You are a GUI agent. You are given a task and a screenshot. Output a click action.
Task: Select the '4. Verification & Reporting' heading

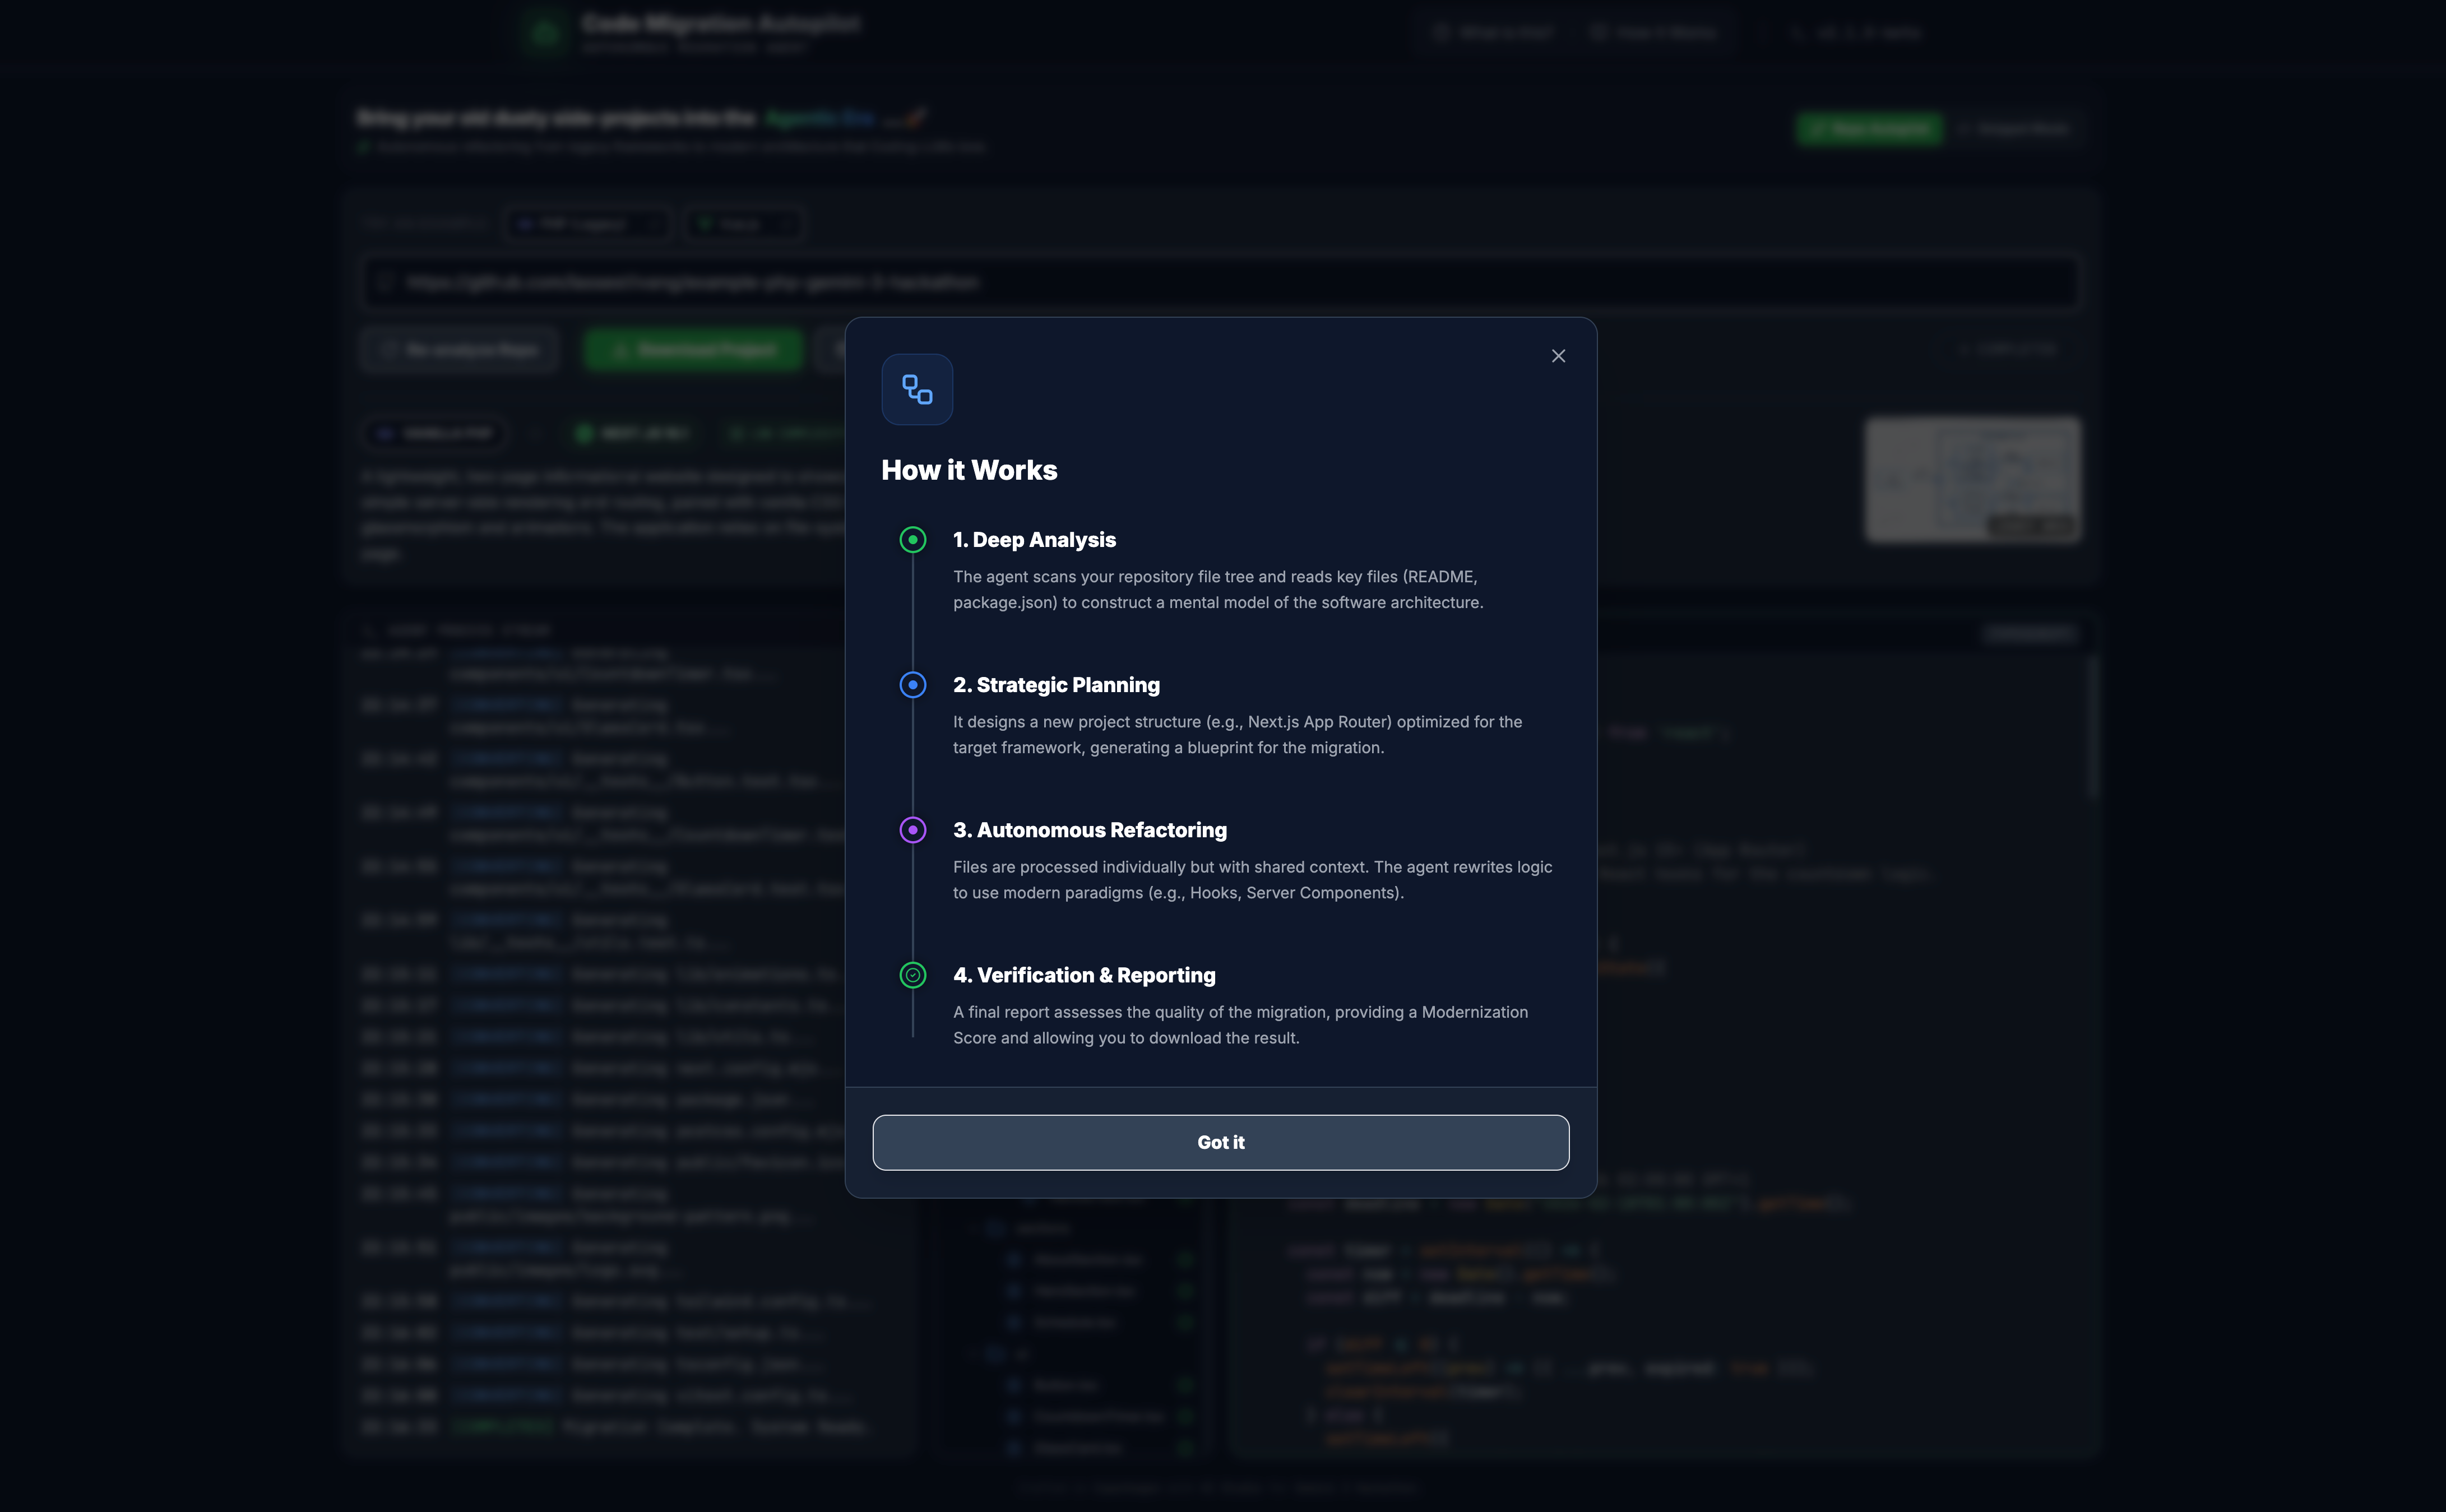click(x=1084, y=975)
